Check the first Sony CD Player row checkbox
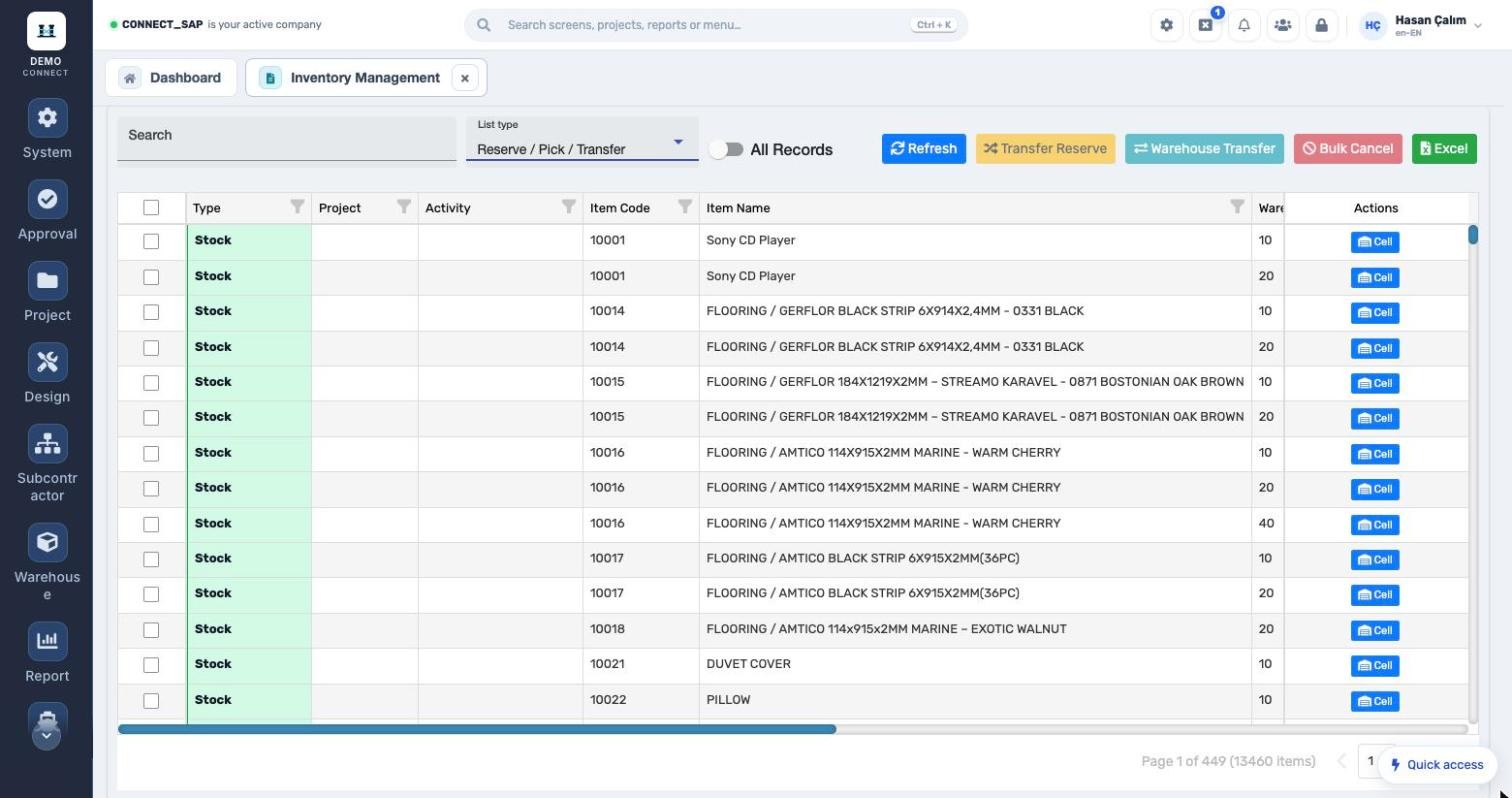 (151, 241)
